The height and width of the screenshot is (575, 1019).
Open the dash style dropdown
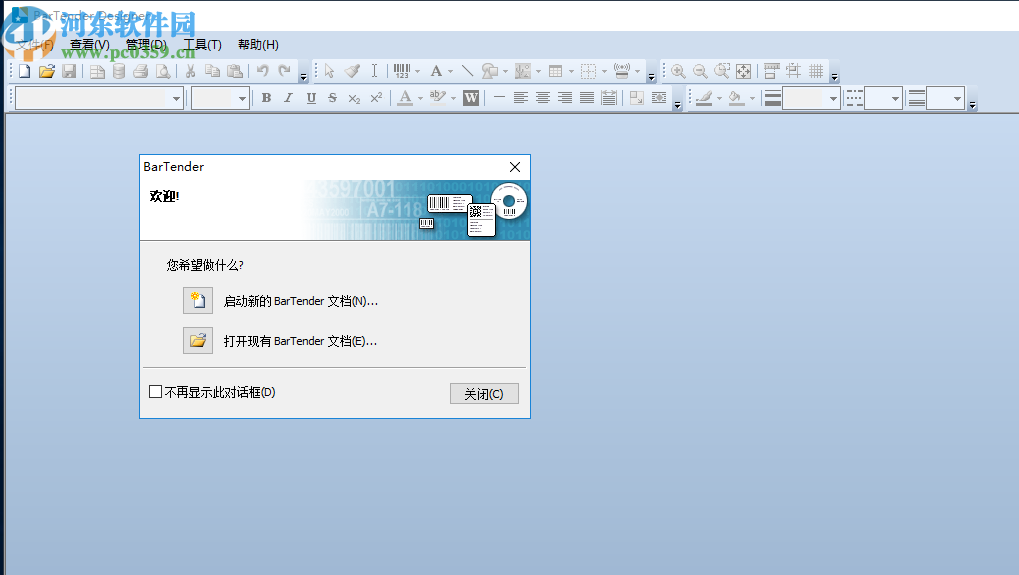tap(895, 99)
